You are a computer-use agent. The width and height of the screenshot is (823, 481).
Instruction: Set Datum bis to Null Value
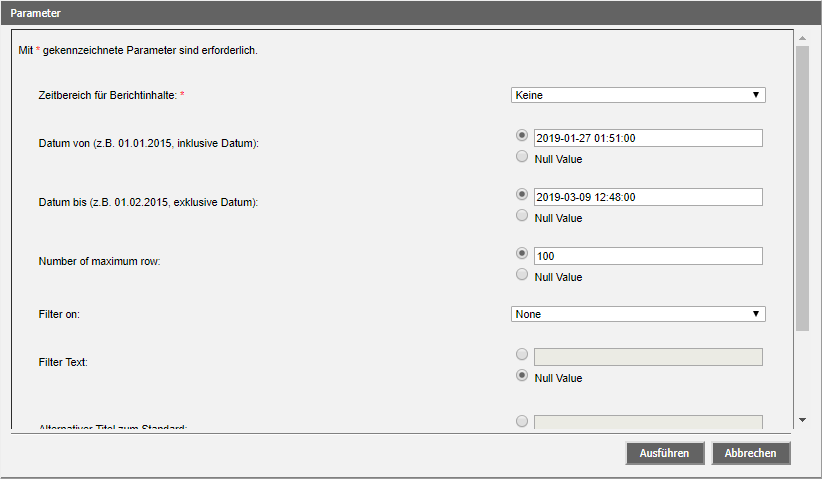(x=521, y=217)
